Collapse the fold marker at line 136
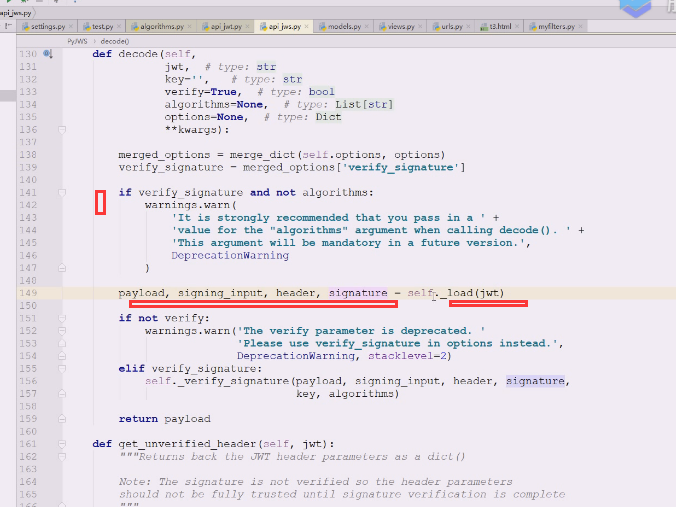Screen dimensions: 676x507 click(62, 130)
